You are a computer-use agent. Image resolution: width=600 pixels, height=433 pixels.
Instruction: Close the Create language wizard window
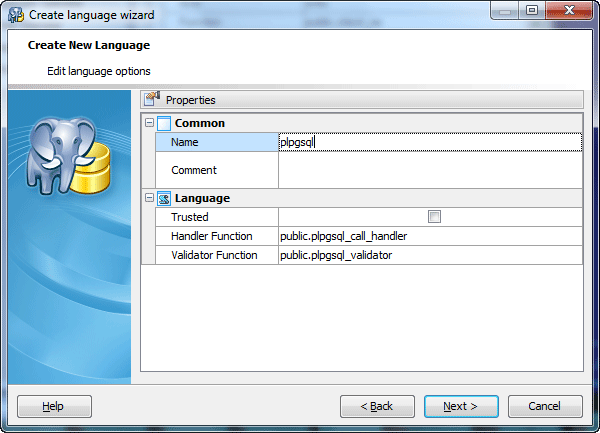(569, 12)
